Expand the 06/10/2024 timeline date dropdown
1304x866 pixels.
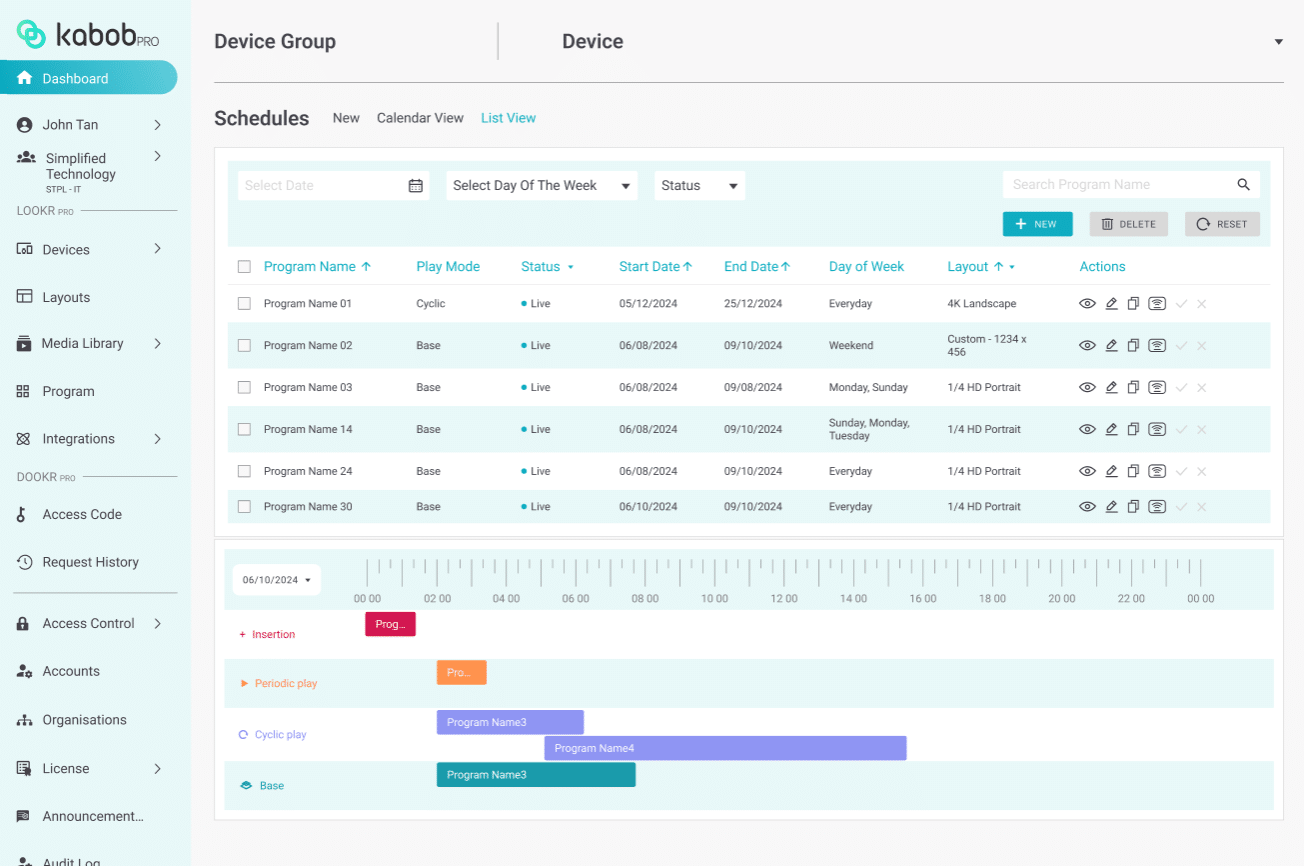point(276,580)
